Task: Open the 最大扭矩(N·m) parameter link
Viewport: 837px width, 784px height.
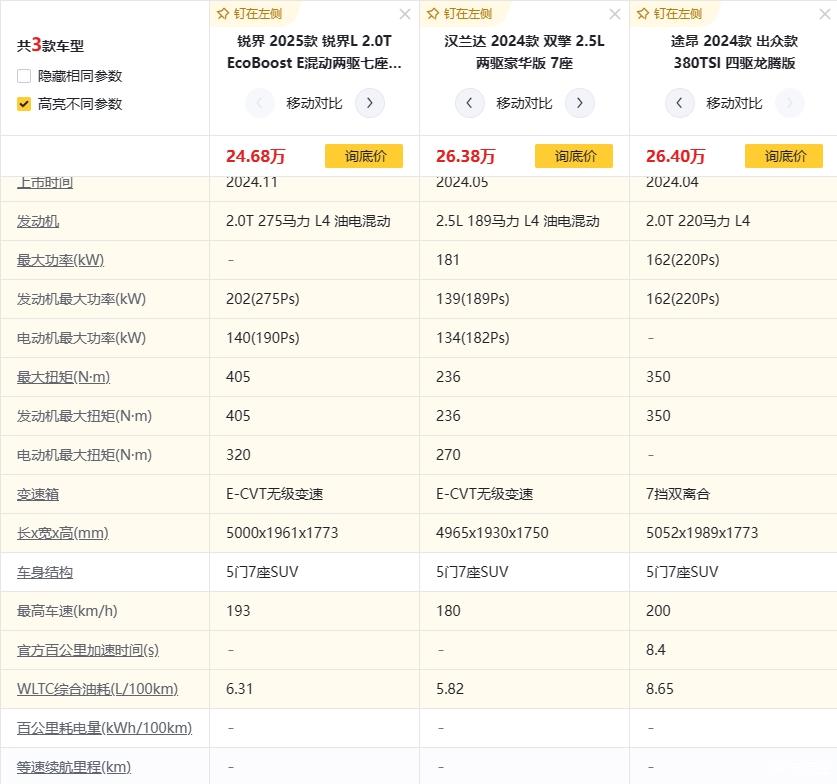Action: [63, 377]
